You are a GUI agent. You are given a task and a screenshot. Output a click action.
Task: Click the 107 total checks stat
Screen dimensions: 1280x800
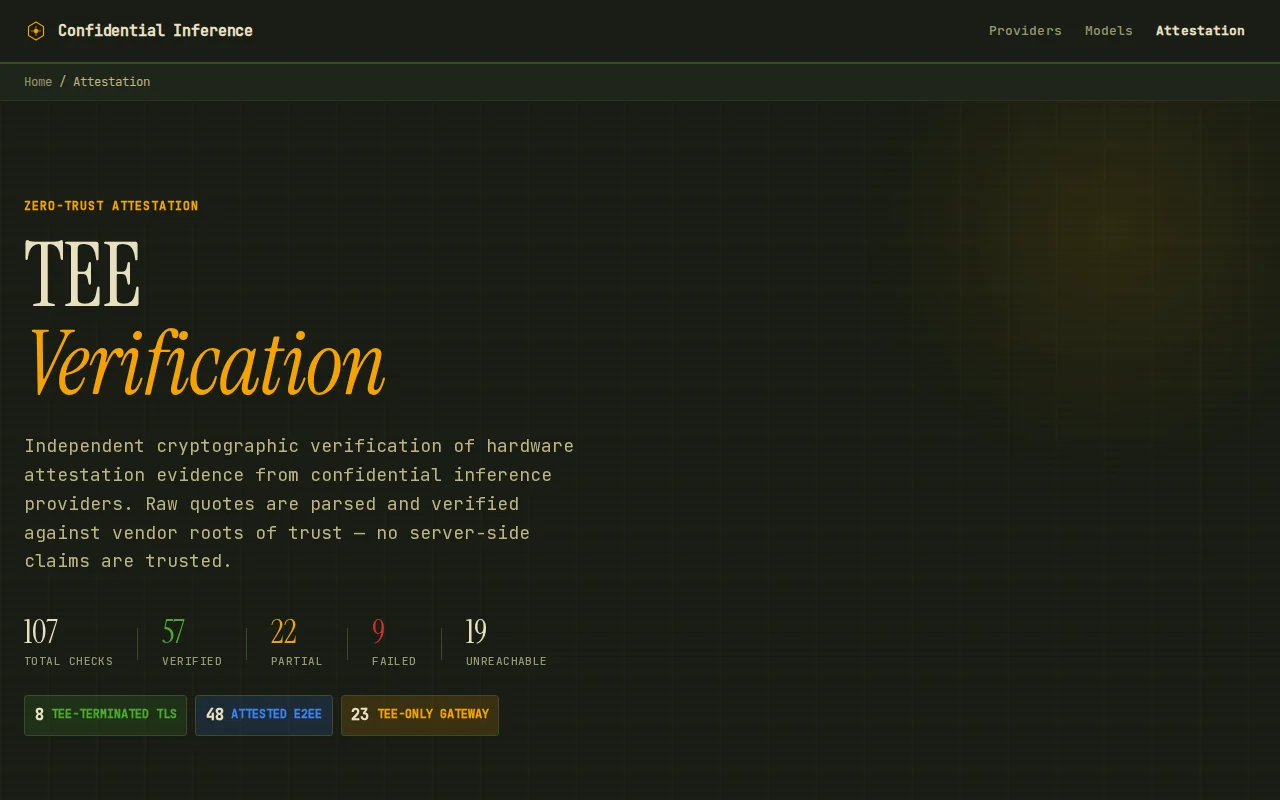[68, 642]
